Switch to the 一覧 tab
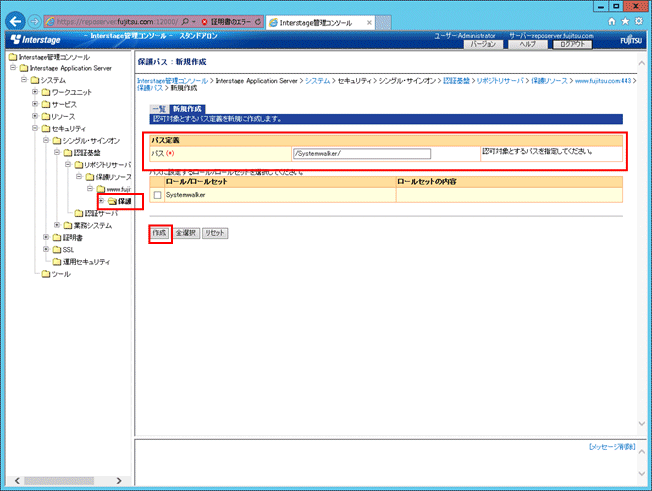This screenshot has height=491, width=652. pyautogui.click(x=158, y=107)
